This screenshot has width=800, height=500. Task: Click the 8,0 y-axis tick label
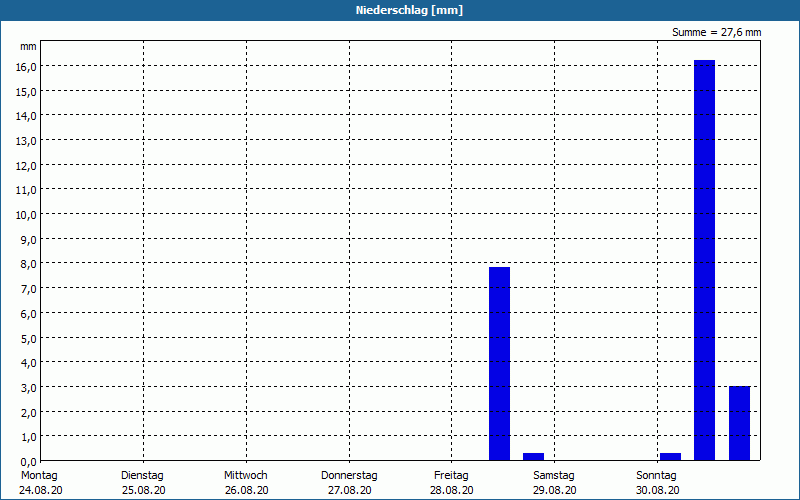coord(28,264)
